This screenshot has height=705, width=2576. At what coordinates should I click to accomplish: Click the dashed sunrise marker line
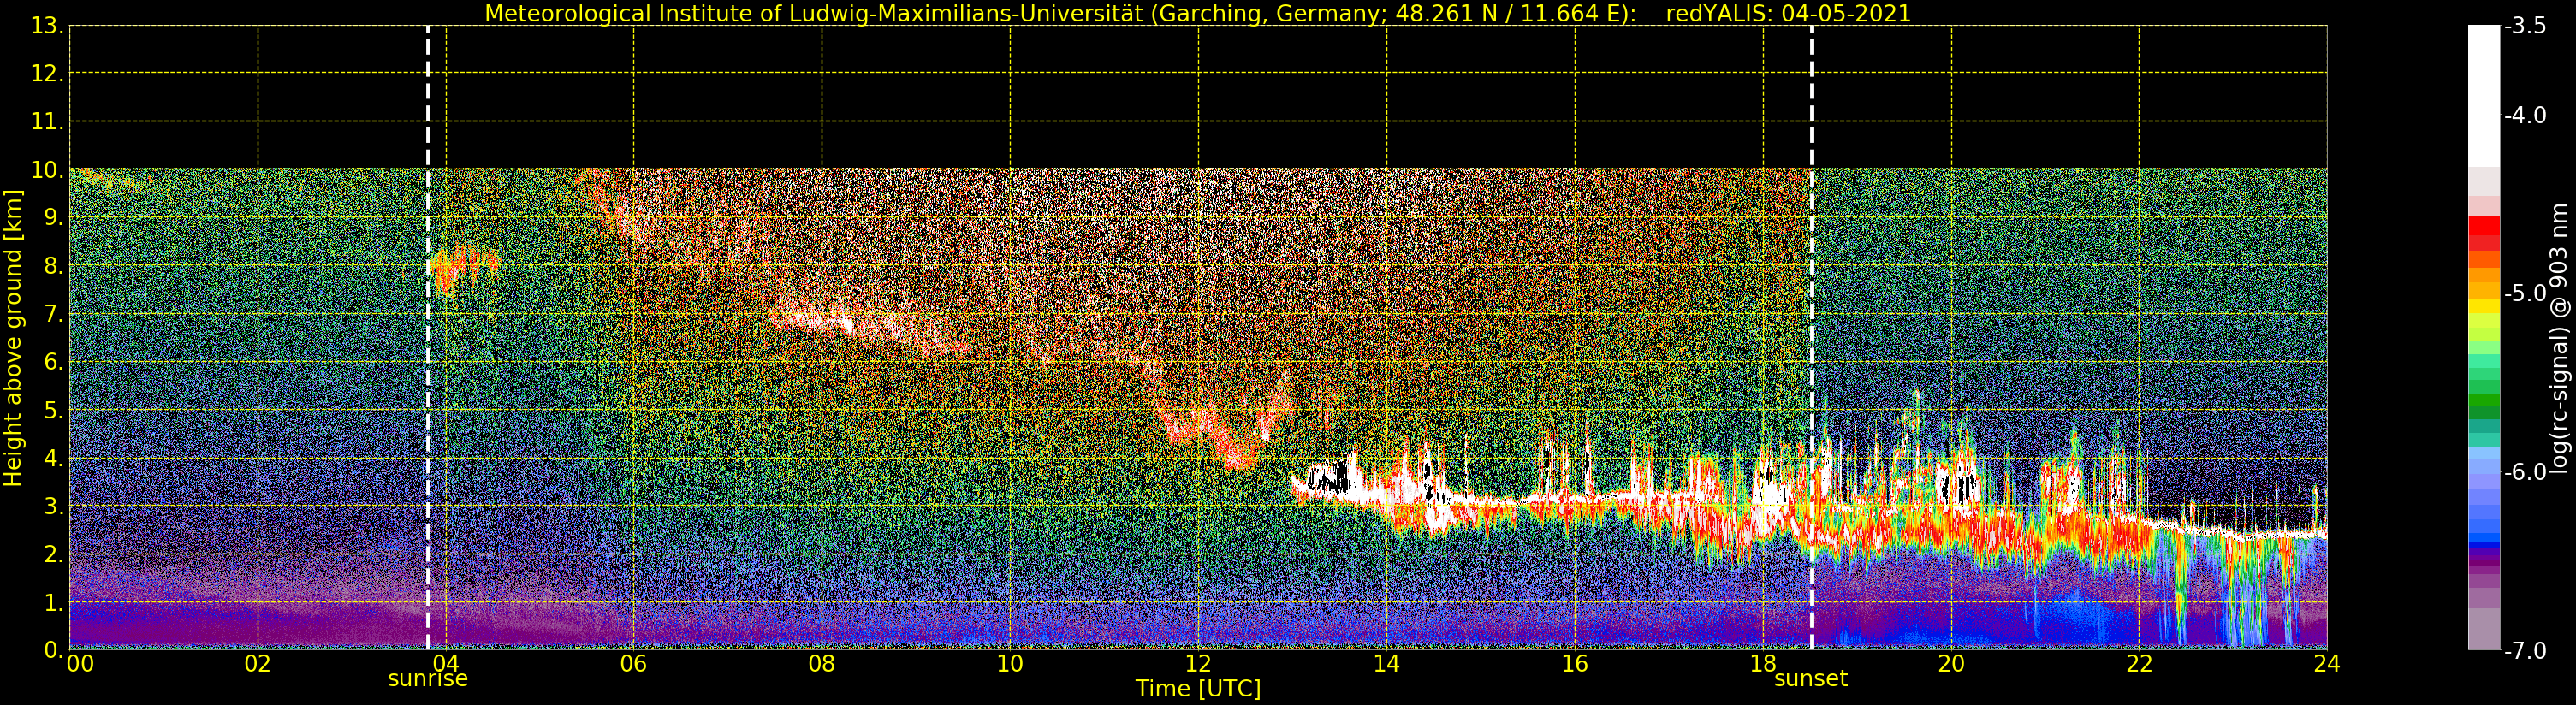[428, 338]
